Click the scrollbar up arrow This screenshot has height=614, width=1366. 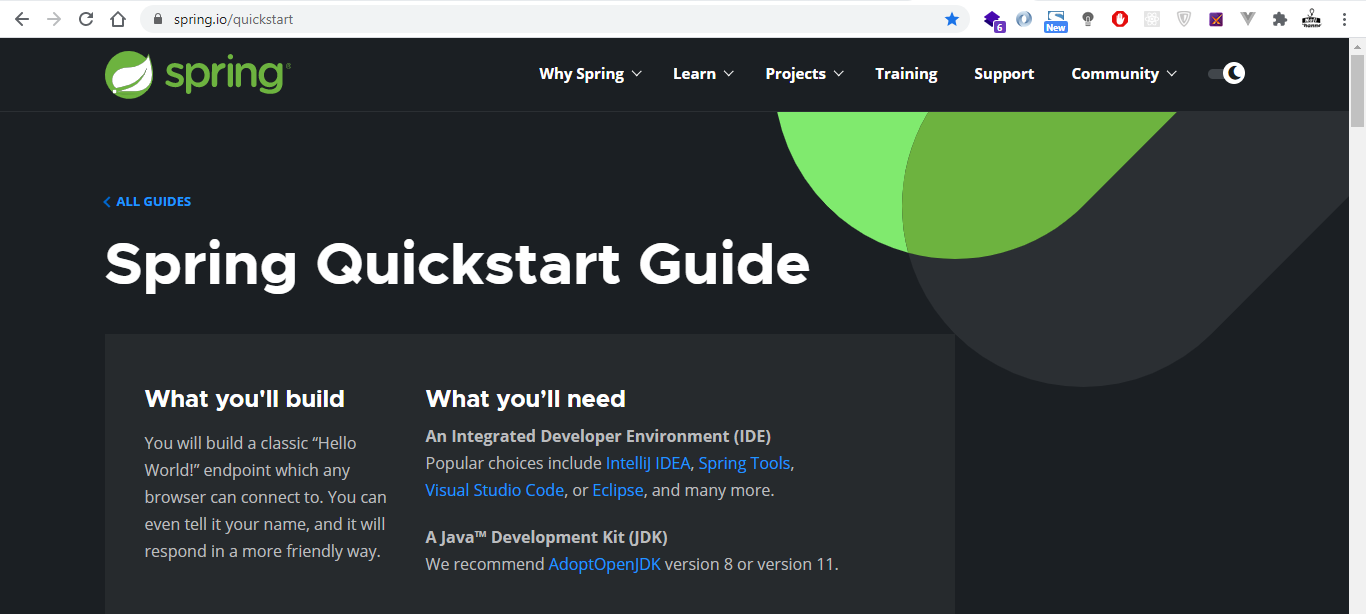click(x=1357, y=46)
